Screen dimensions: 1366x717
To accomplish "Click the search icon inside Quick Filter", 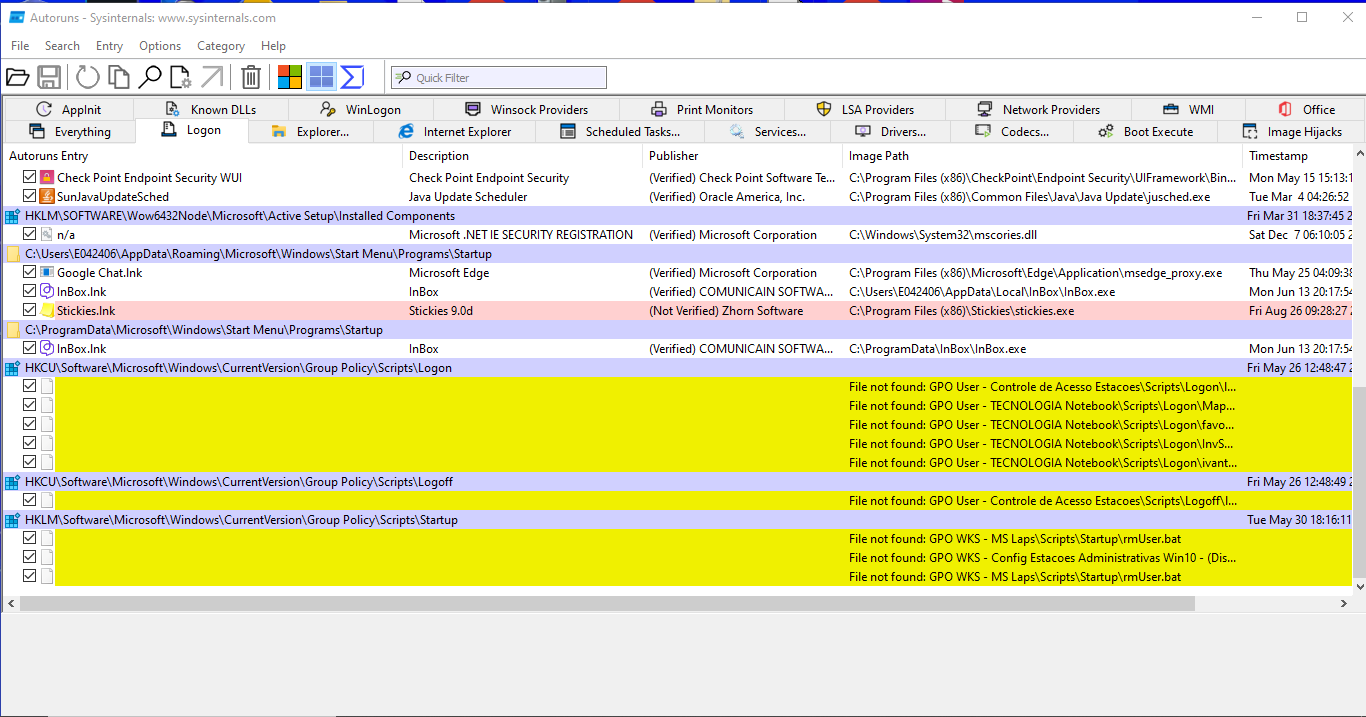I will click(x=403, y=78).
